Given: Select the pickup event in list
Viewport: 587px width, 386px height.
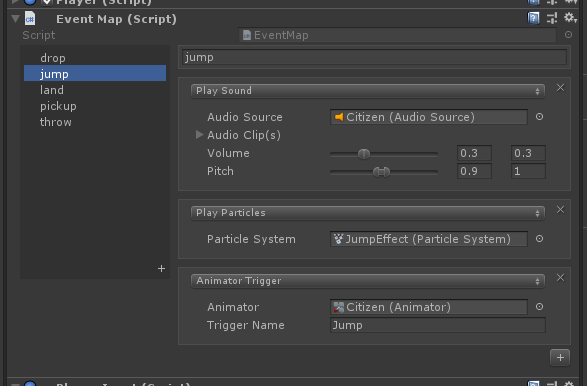Looking at the screenshot, I should pos(95,106).
